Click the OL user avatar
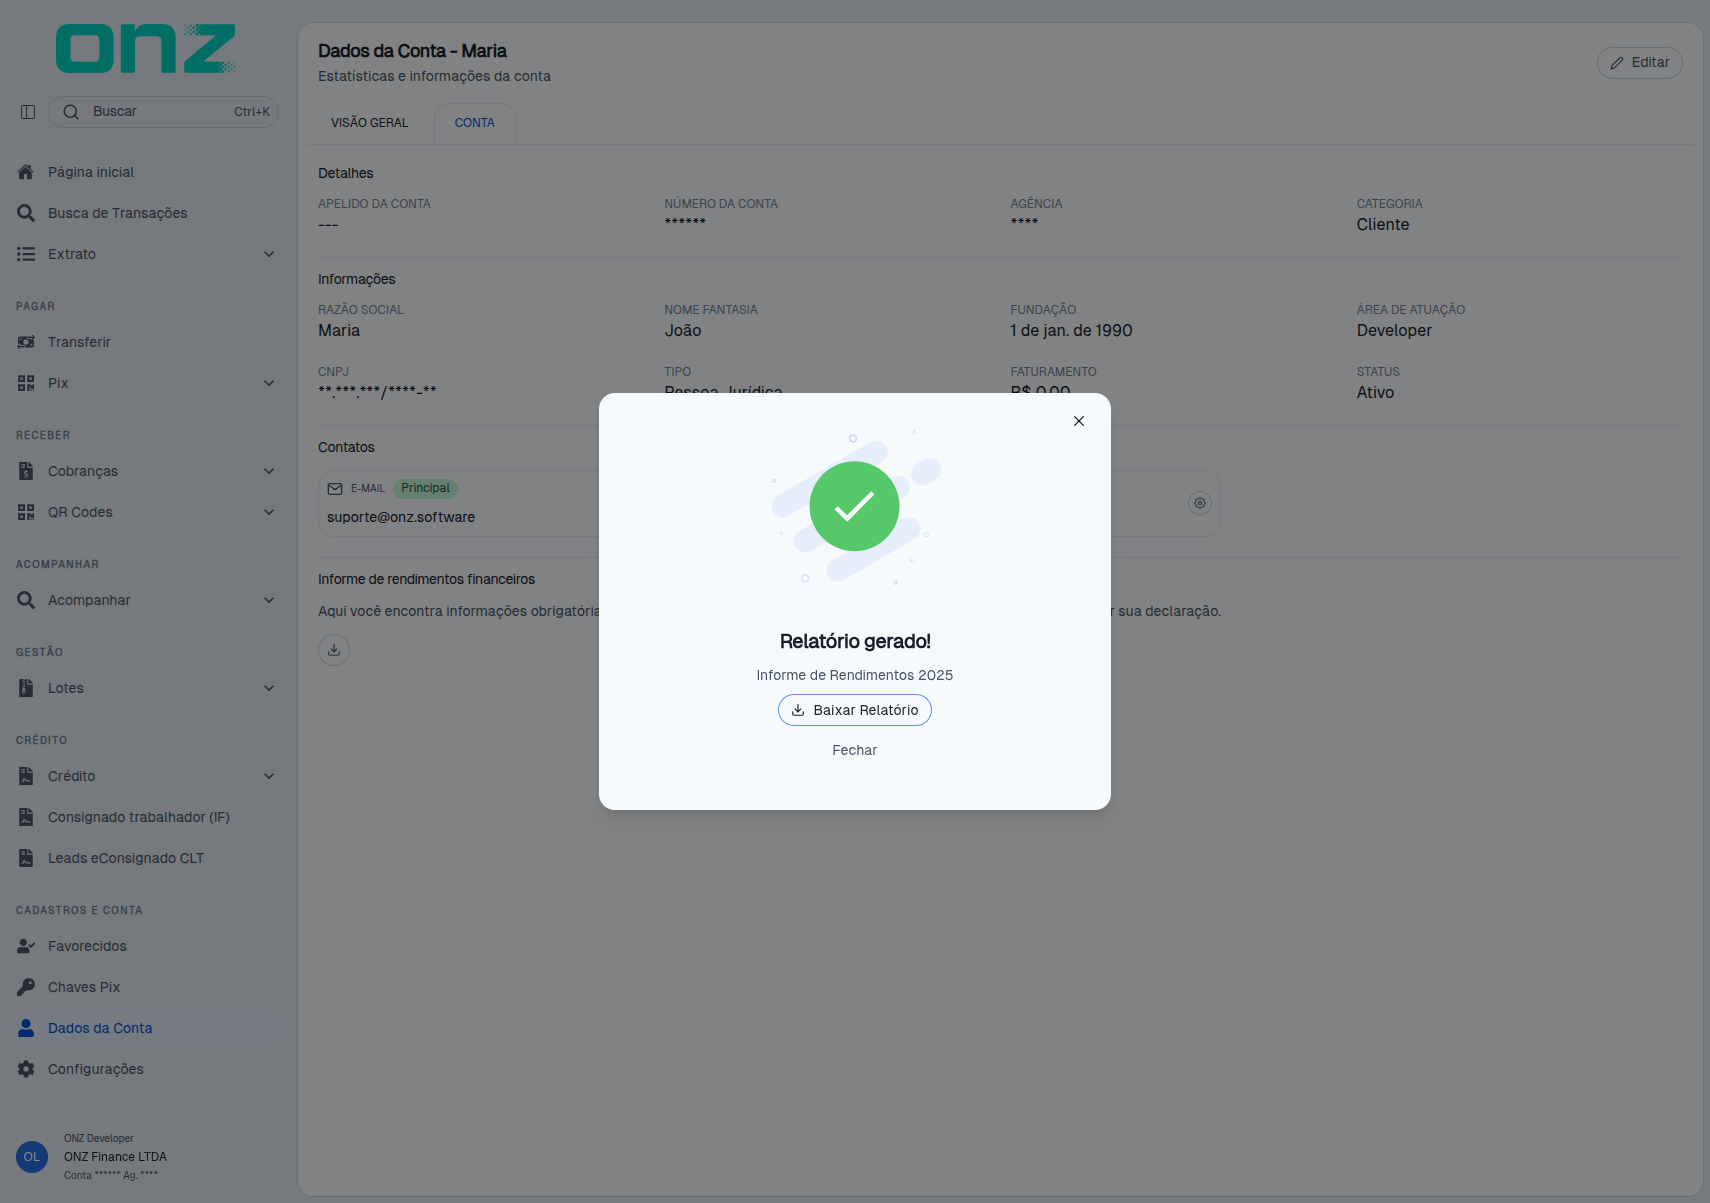 tap(32, 1157)
